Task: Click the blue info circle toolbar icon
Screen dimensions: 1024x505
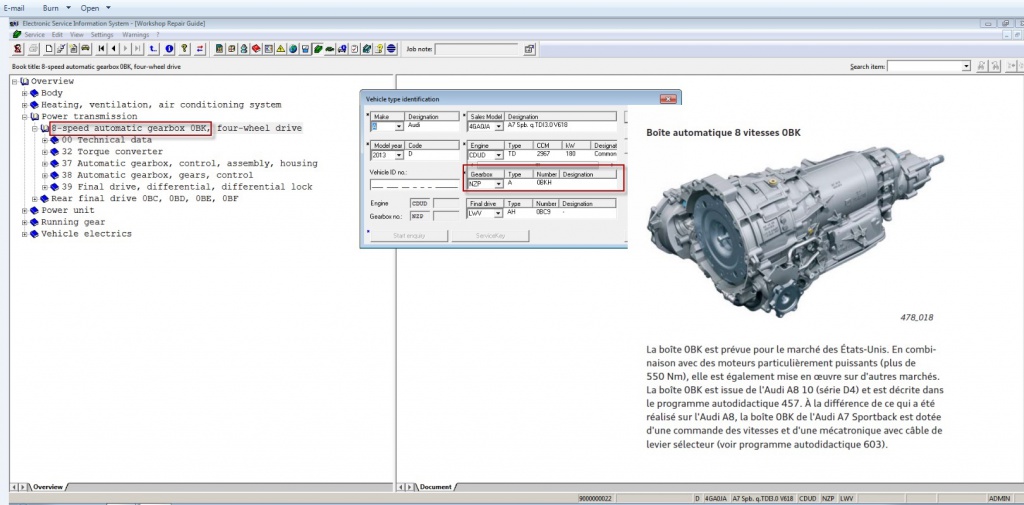Action: pos(169,48)
